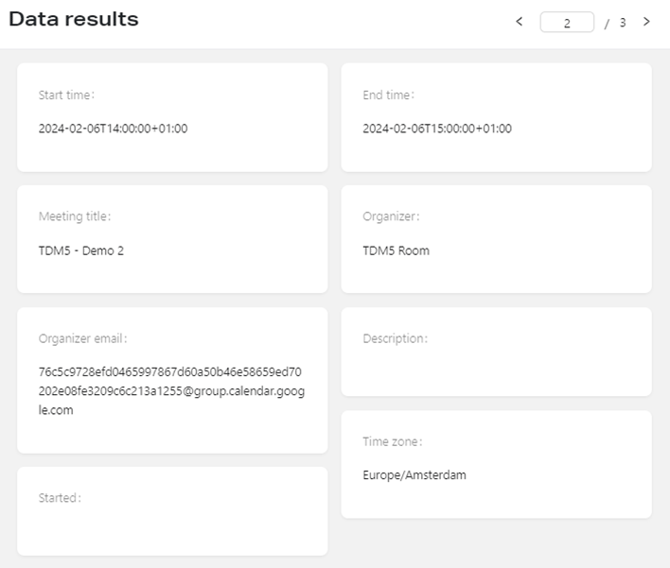Image resolution: width=670 pixels, height=568 pixels.
Task: Click the Time zone label
Action: [x=392, y=441]
